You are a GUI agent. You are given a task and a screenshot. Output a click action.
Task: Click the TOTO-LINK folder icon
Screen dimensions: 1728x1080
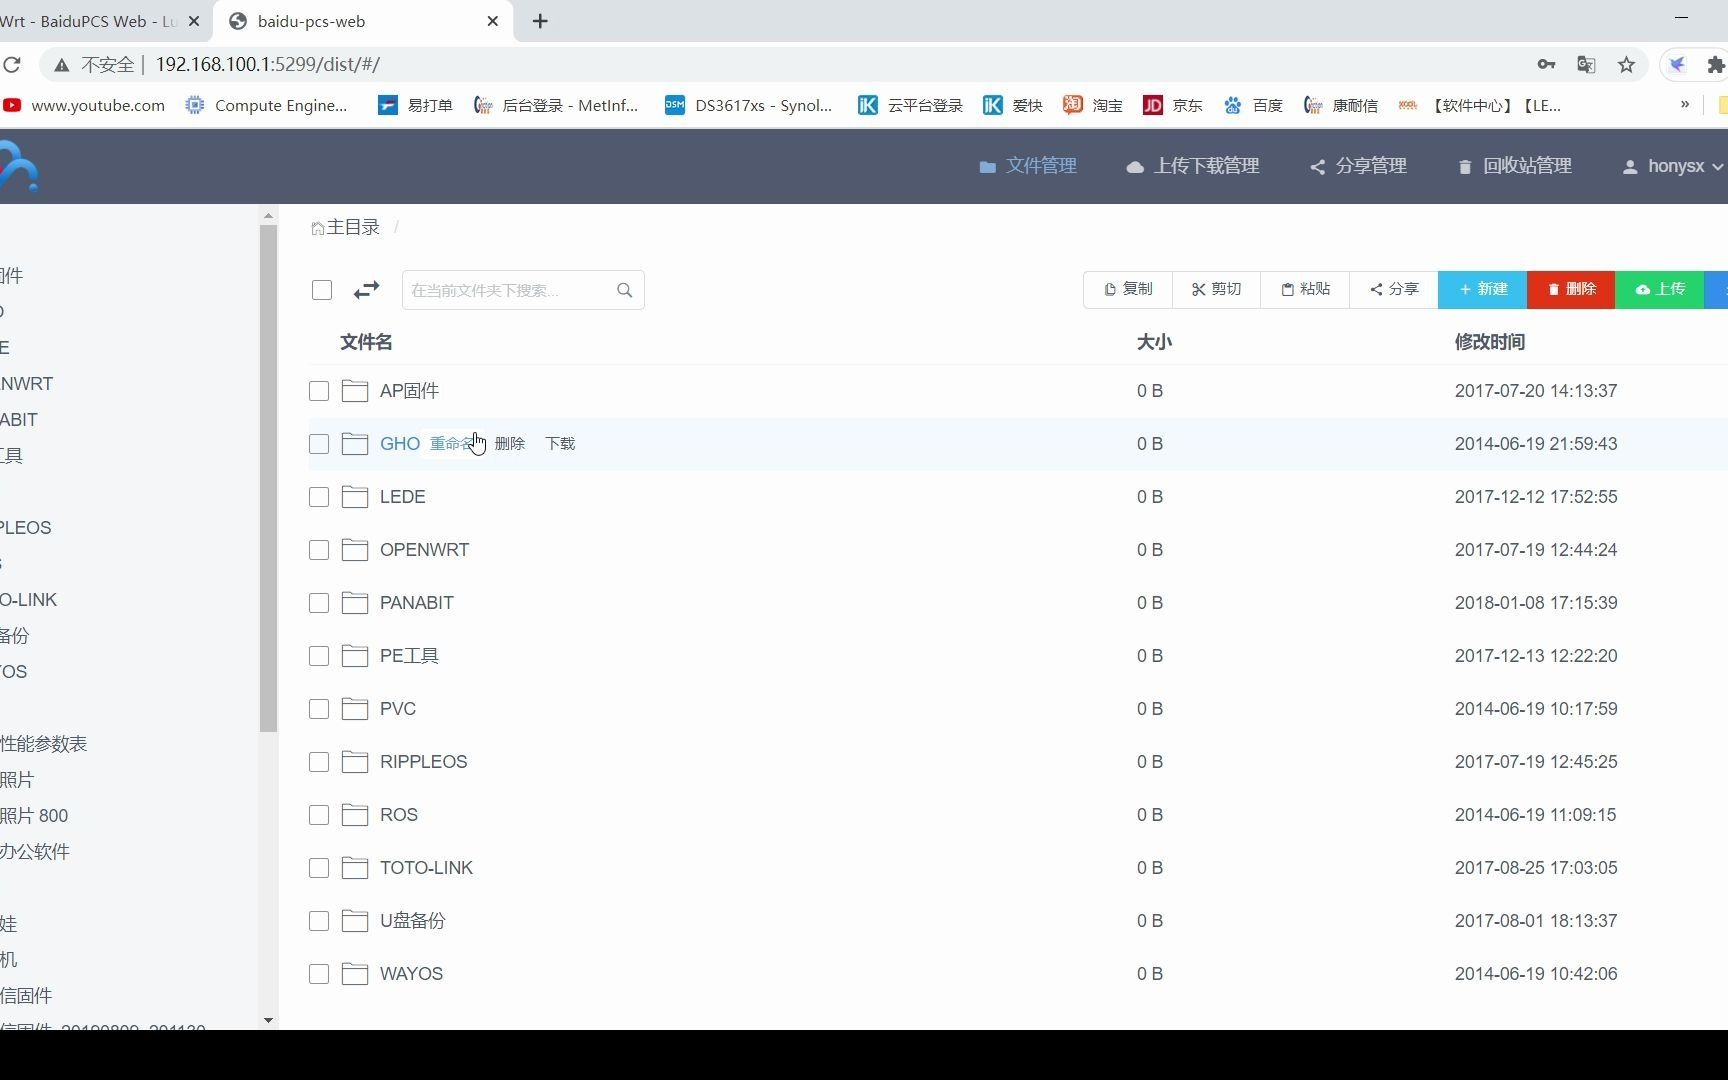click(355, 868)
